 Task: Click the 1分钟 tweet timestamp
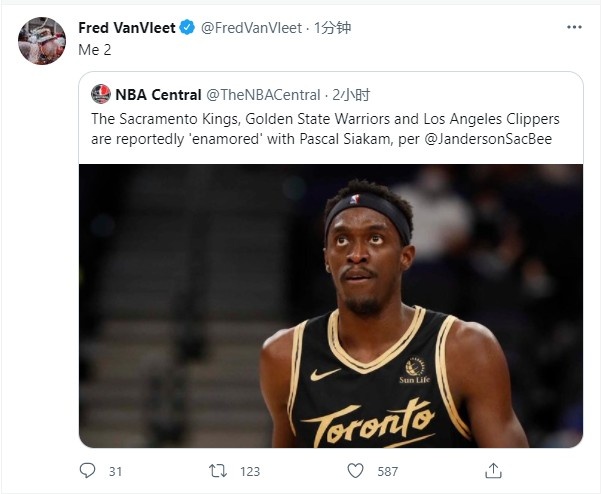pyautogui.click(x=333, y=28)
